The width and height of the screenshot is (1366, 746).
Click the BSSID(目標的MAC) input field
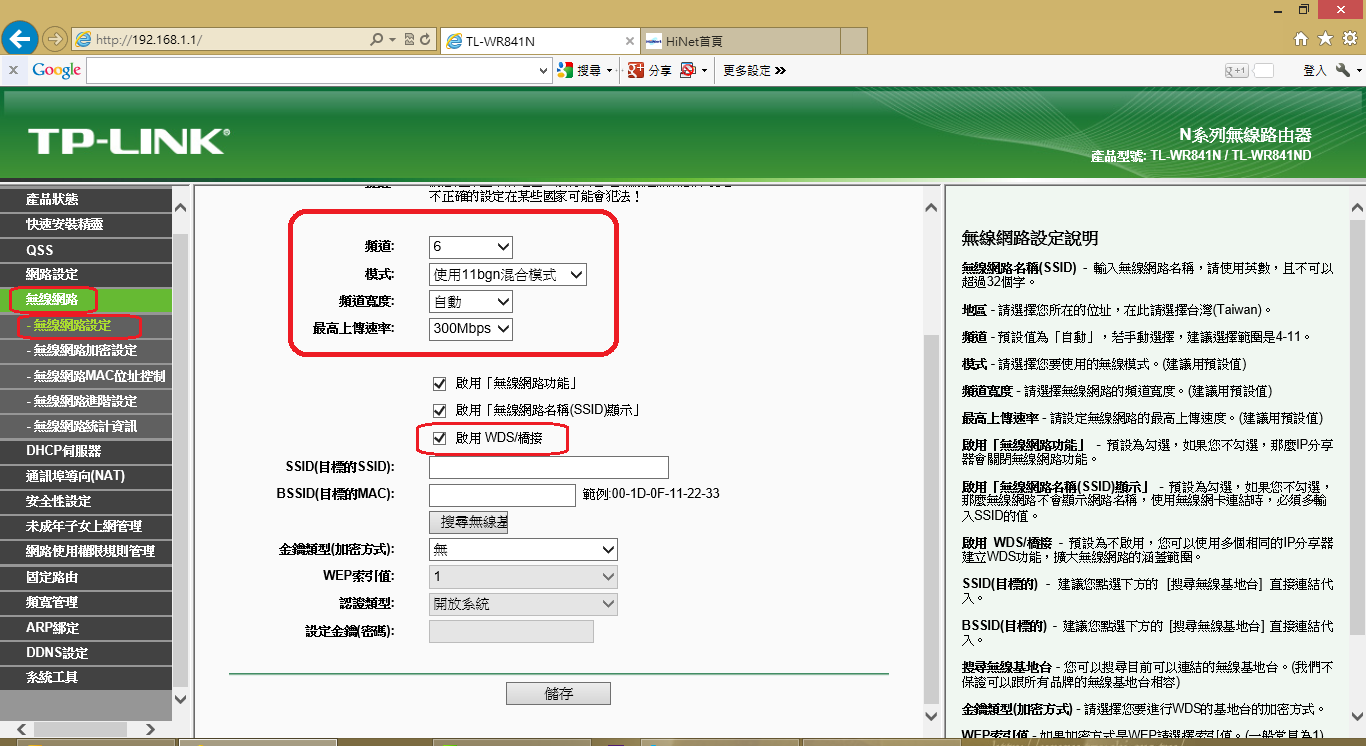[x=502, y=495]
